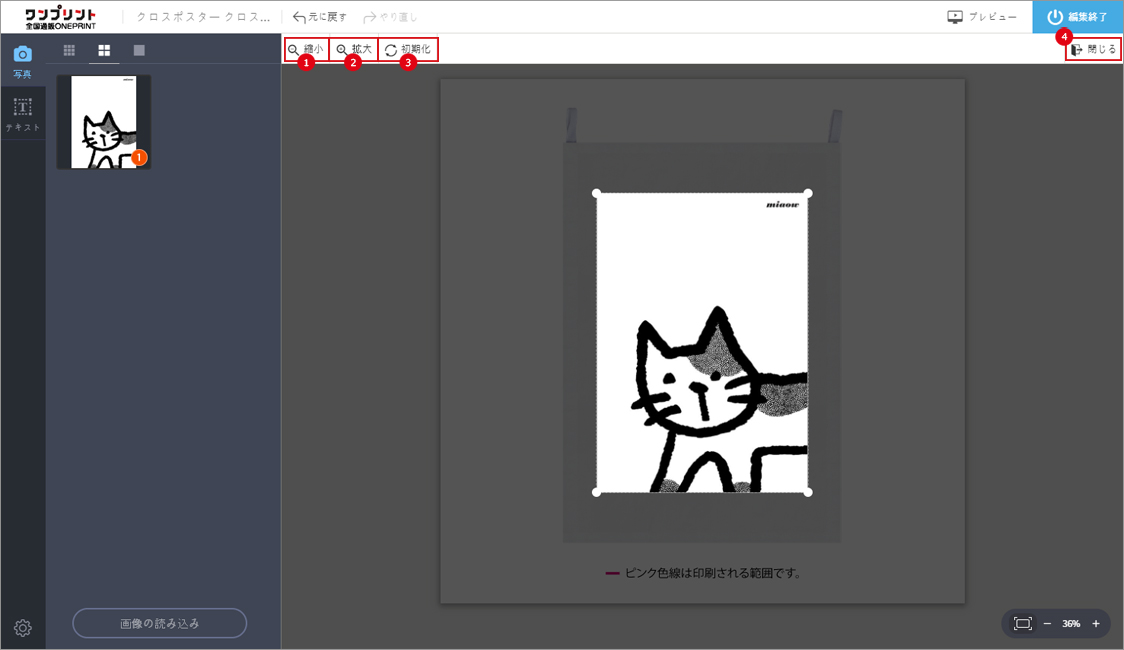Open the 写真 (photo) panel

(x=22, y=60)
